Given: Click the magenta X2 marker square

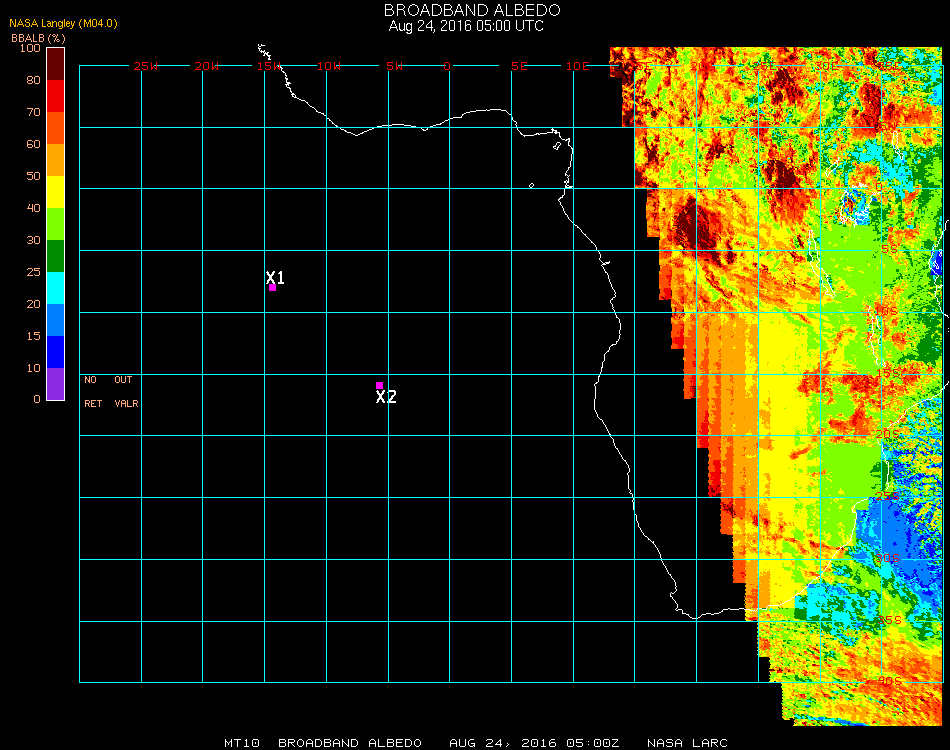Looking at the screenshot, I should 379,385.
